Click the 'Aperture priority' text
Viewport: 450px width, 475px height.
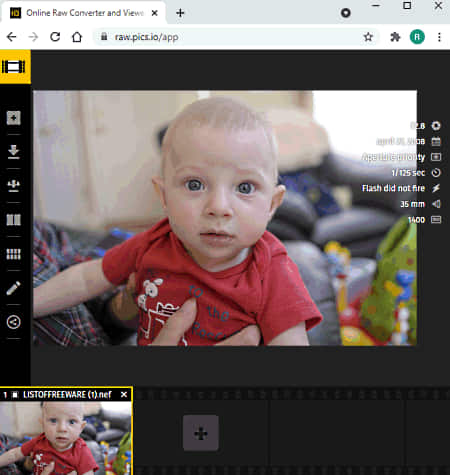[393, 157]
